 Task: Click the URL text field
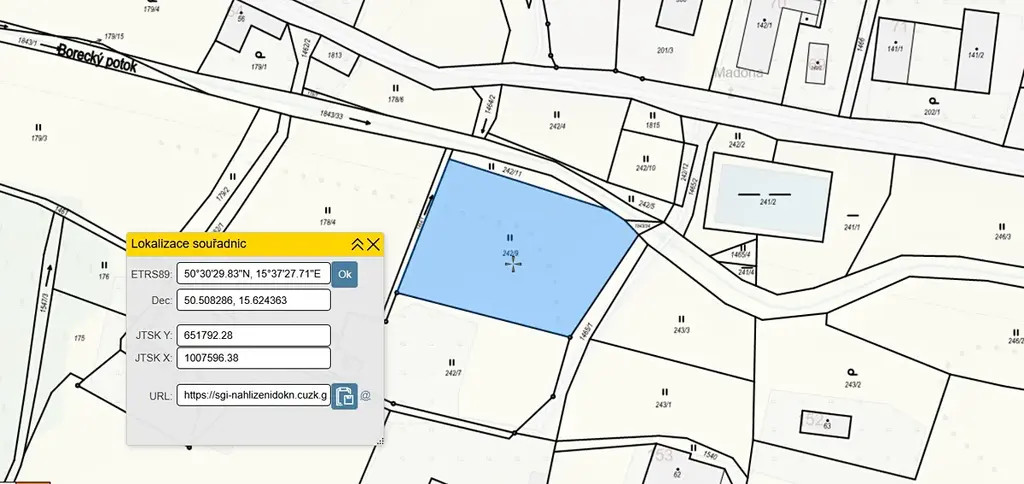[253, 396]
